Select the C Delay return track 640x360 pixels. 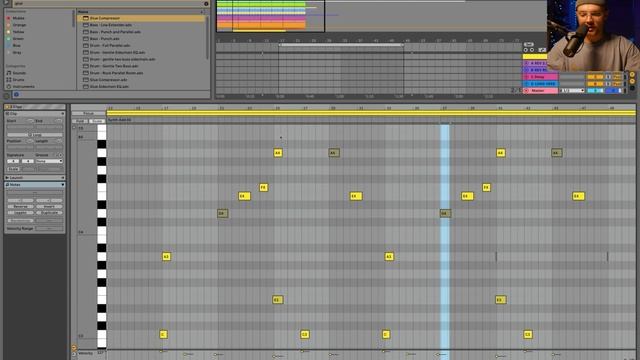[x=540, y=77]
